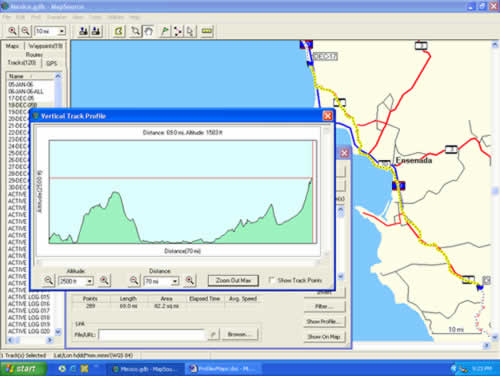
Task: Select the zoom tool in toolbar
Action: click(135, 31)
